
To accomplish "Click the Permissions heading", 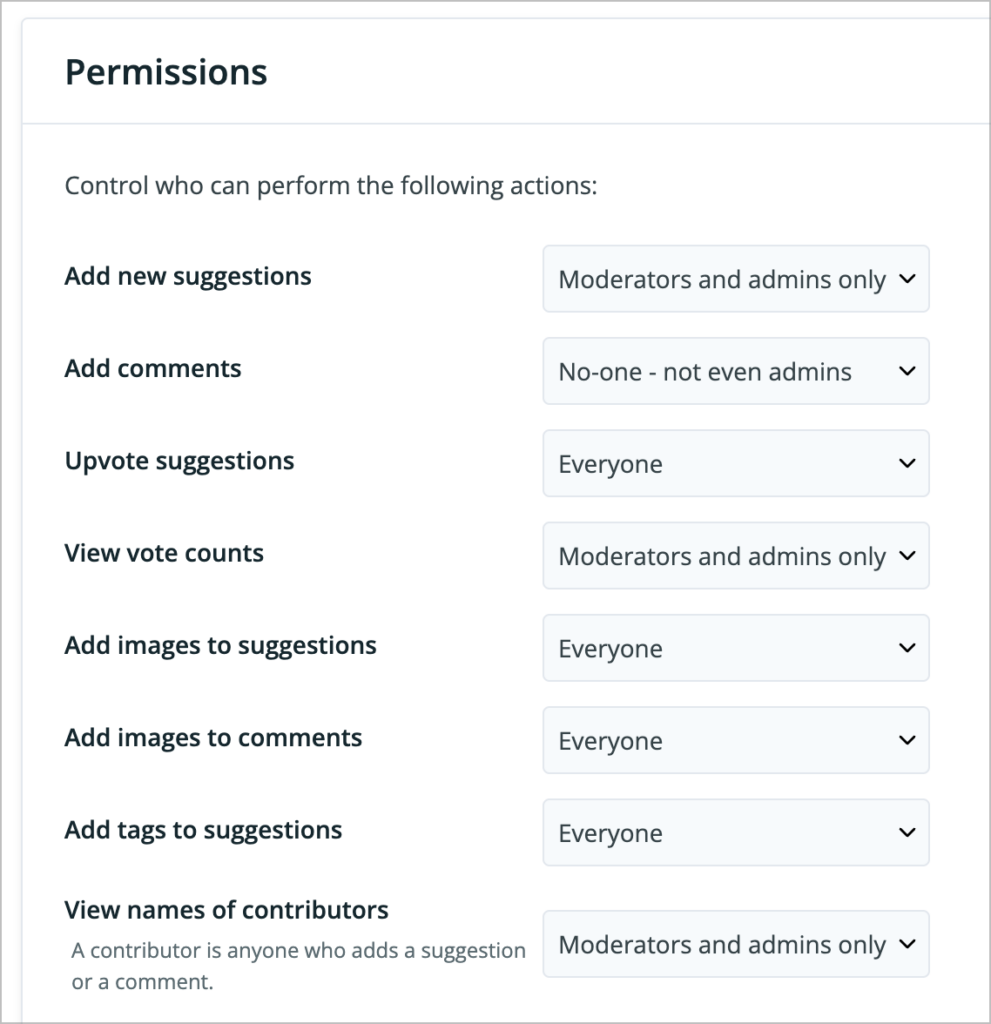I will click(x=166, y=72).
